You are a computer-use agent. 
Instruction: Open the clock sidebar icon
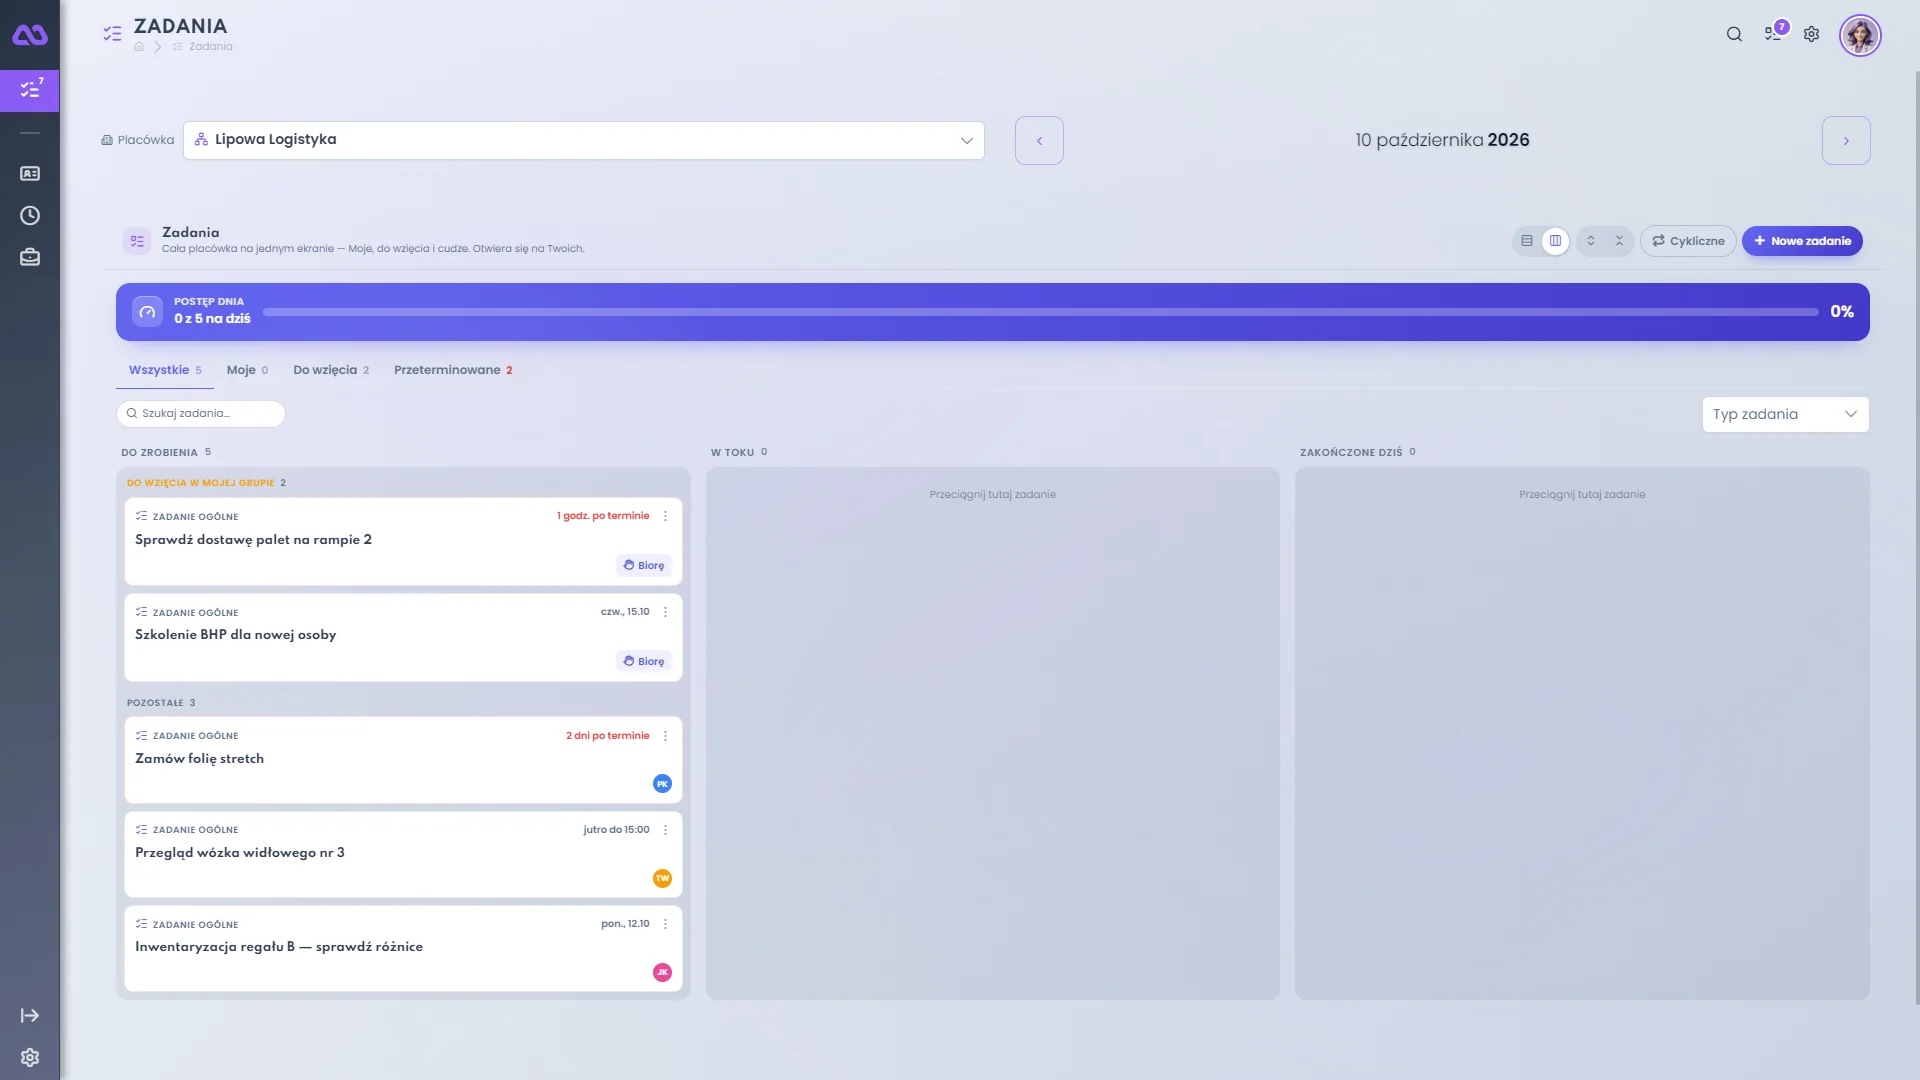coord(30,216)
